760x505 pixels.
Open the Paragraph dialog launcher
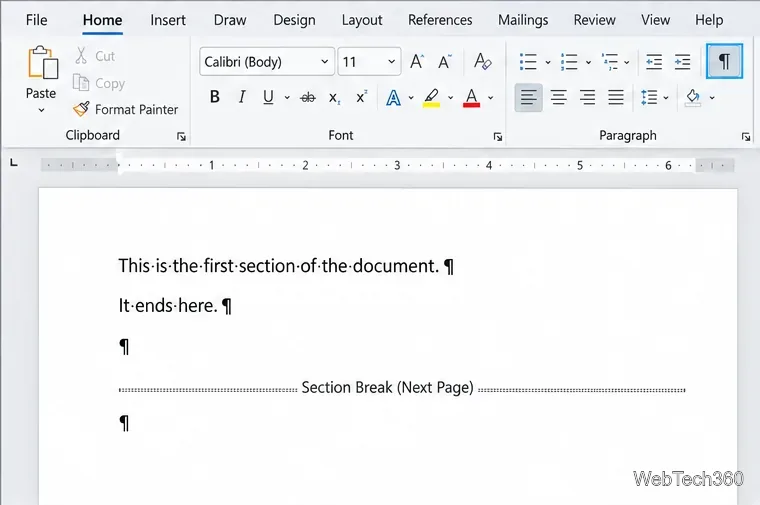[746, 137]
